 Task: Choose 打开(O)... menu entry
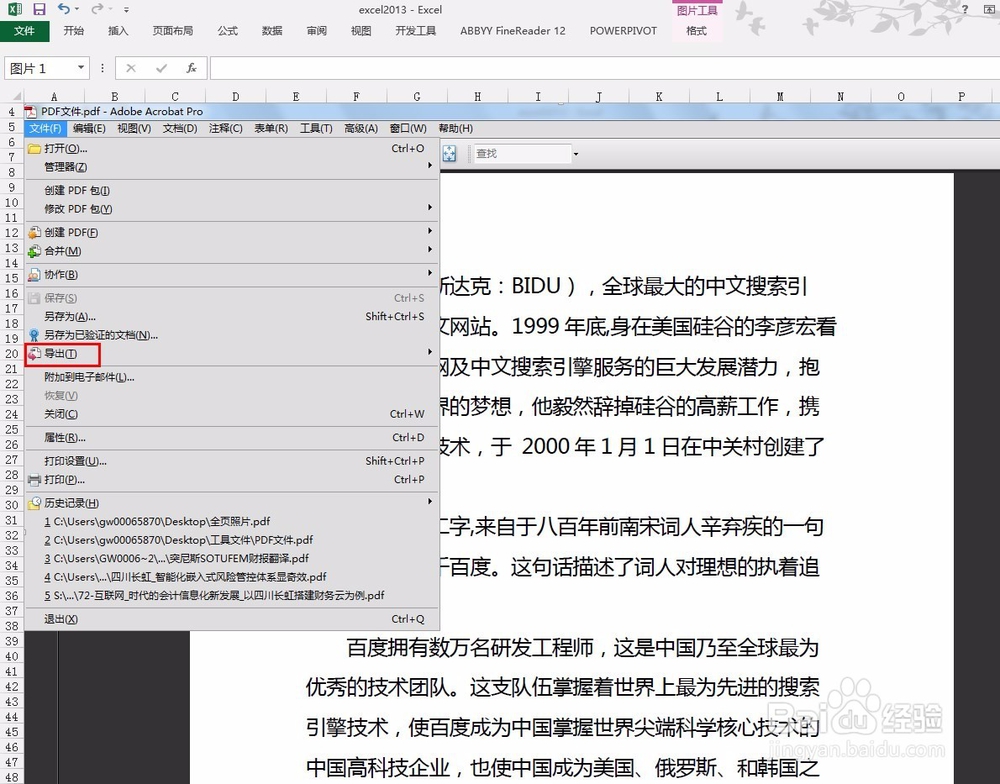pyautogui.click(x=232, y=149)
